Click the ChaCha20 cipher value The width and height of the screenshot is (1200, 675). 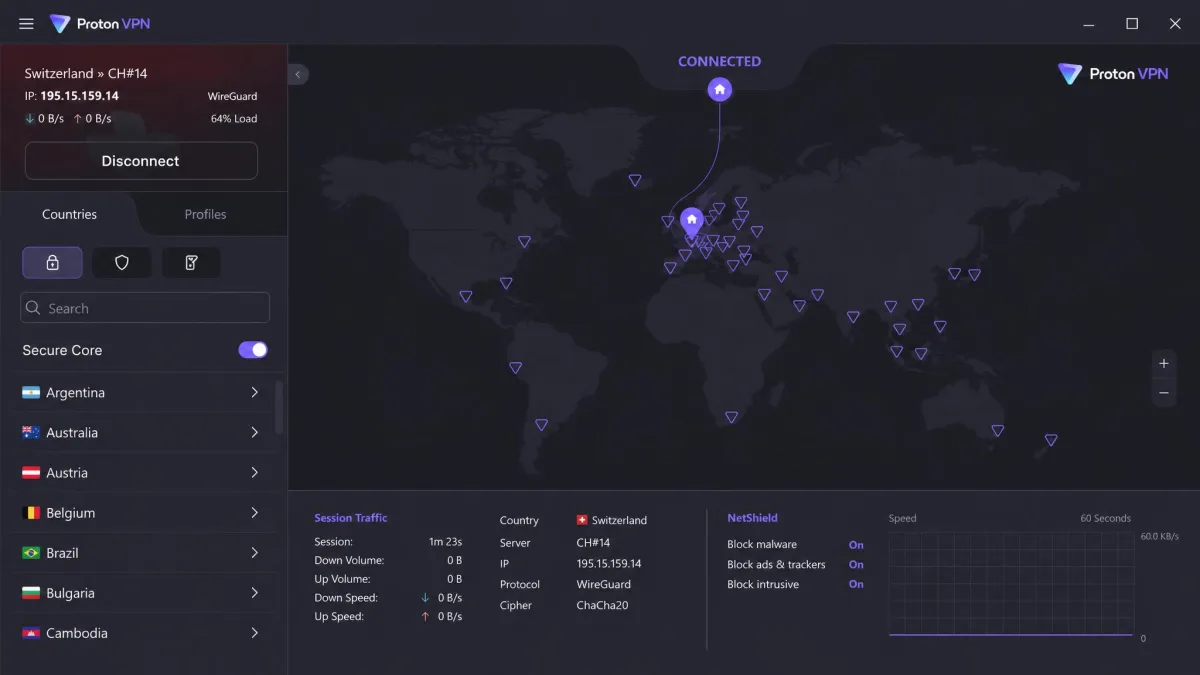coord(602,606)
